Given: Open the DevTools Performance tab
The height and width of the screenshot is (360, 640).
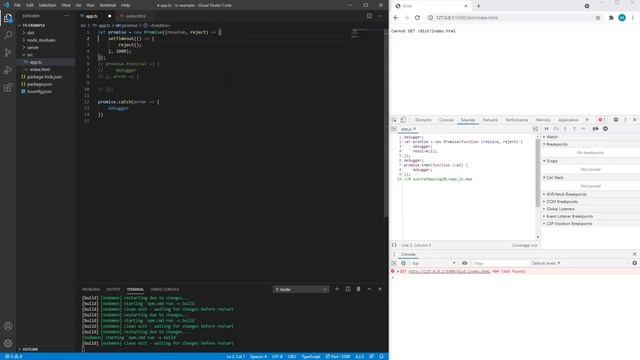Looking at the screenshot, I should pos(517,120).
